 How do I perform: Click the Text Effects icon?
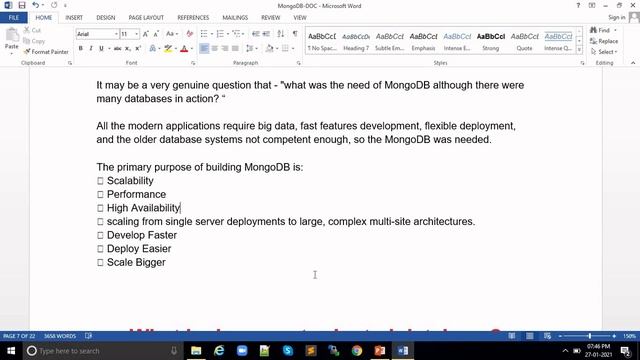pos(153,49)
